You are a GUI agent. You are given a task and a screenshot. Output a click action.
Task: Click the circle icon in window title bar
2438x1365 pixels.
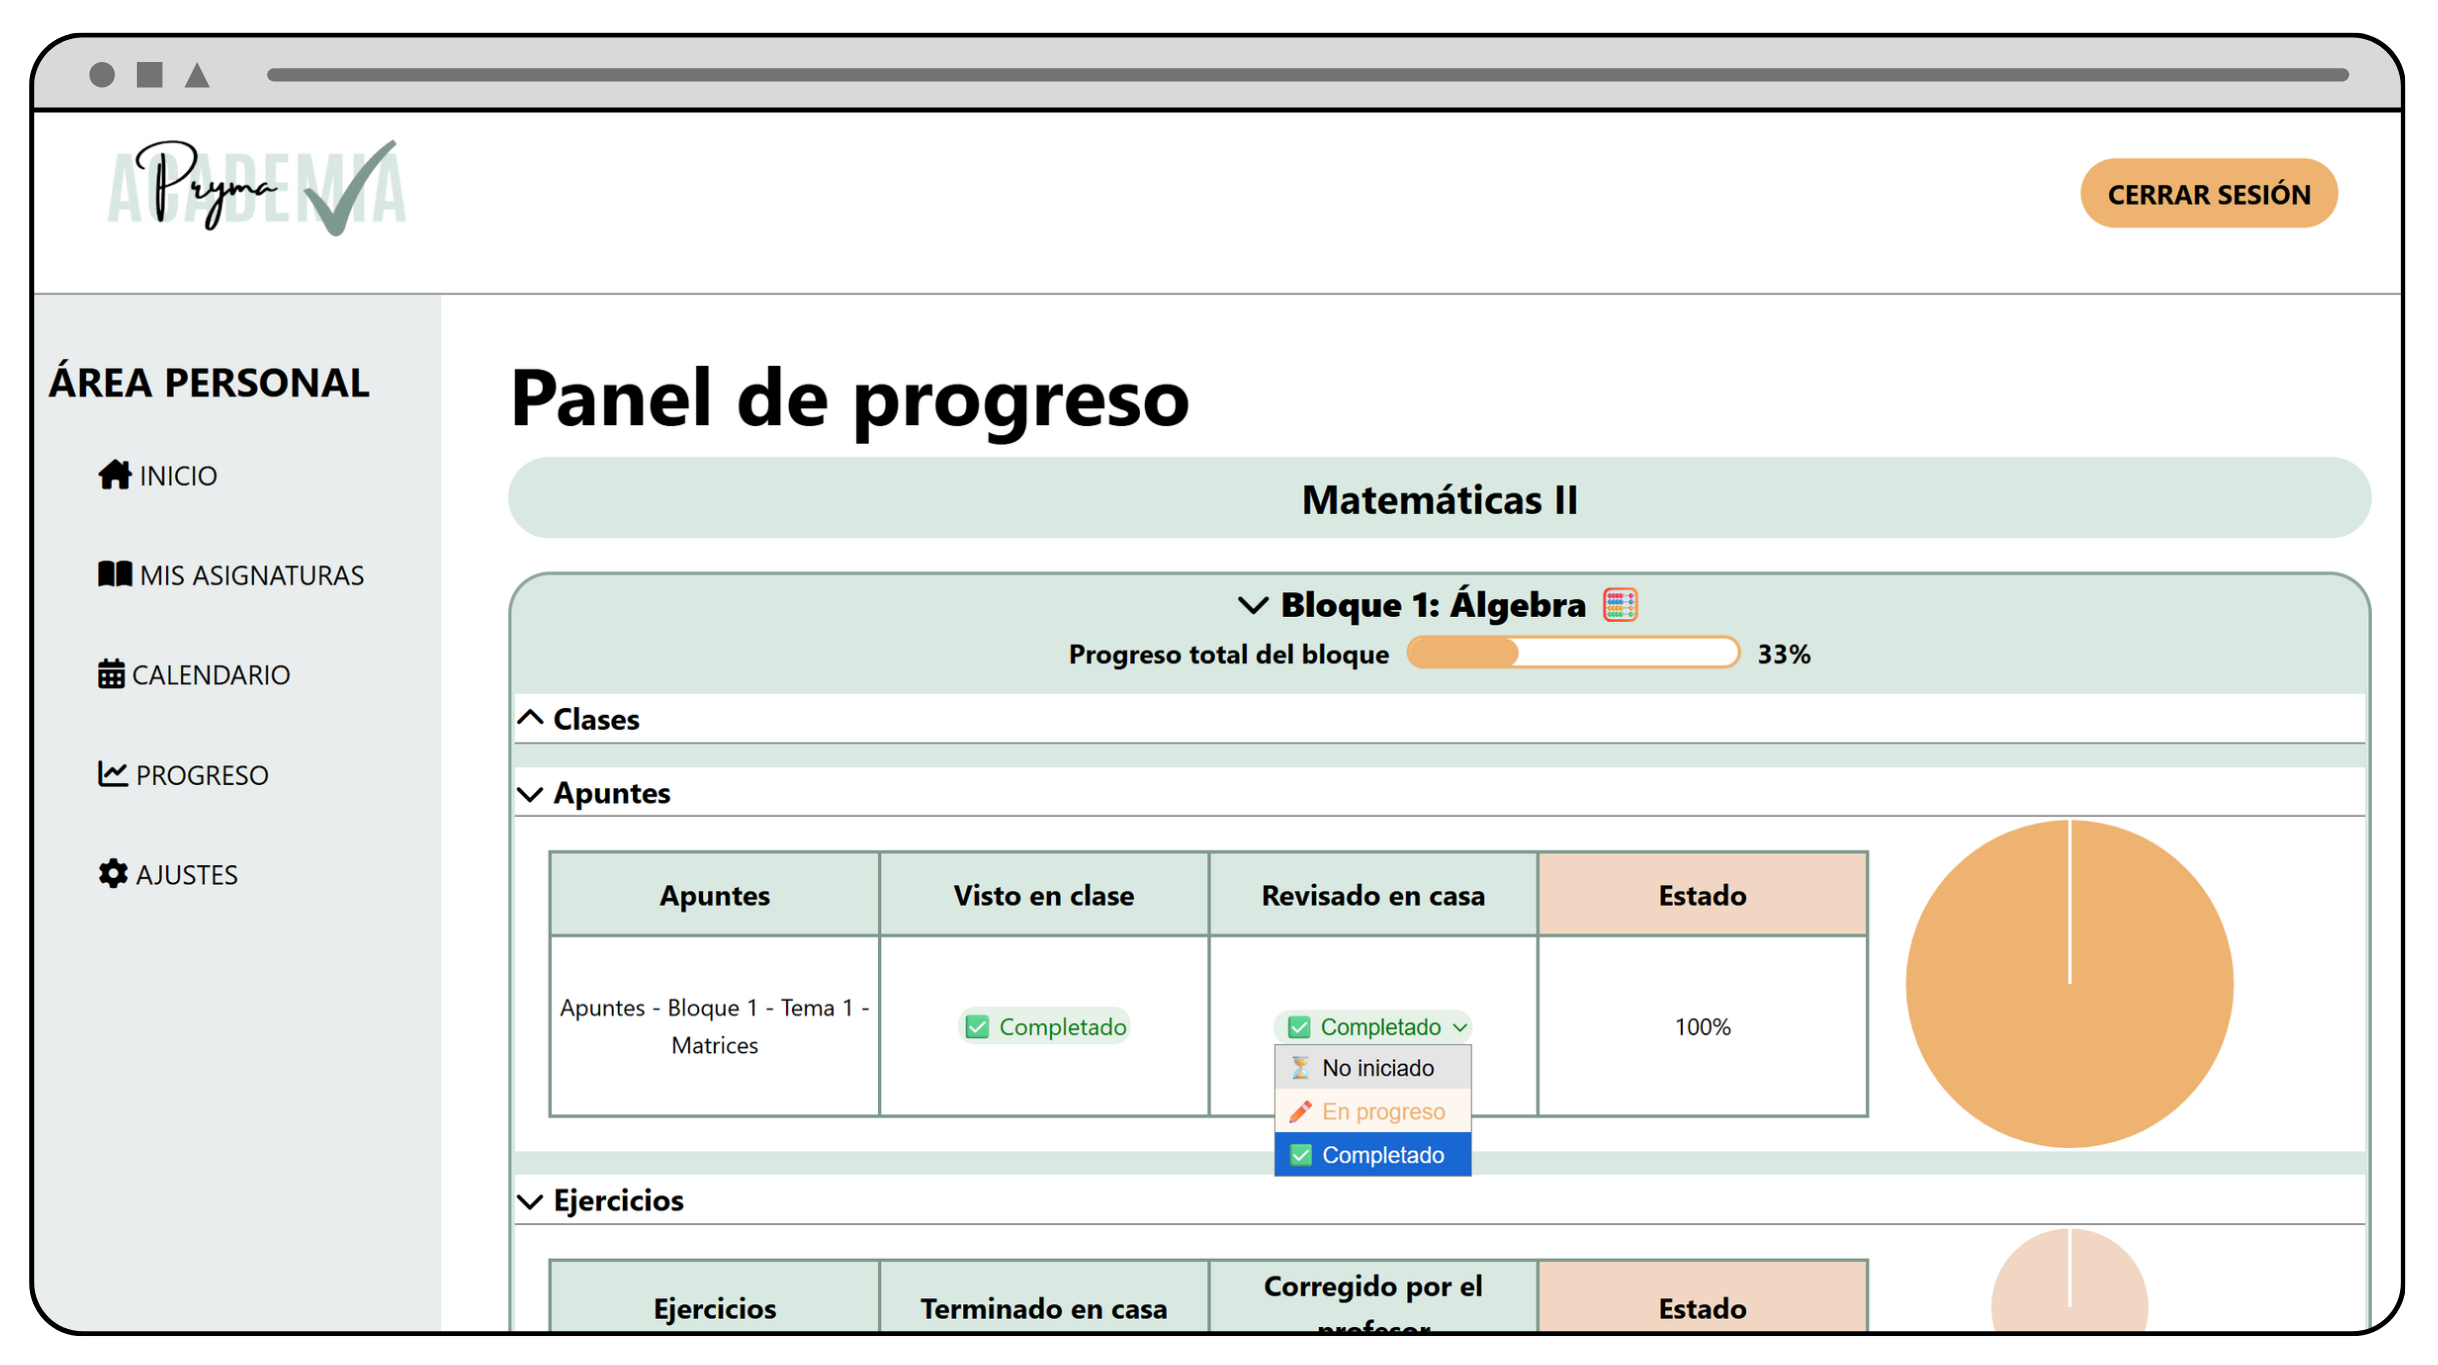click(102, 75)
